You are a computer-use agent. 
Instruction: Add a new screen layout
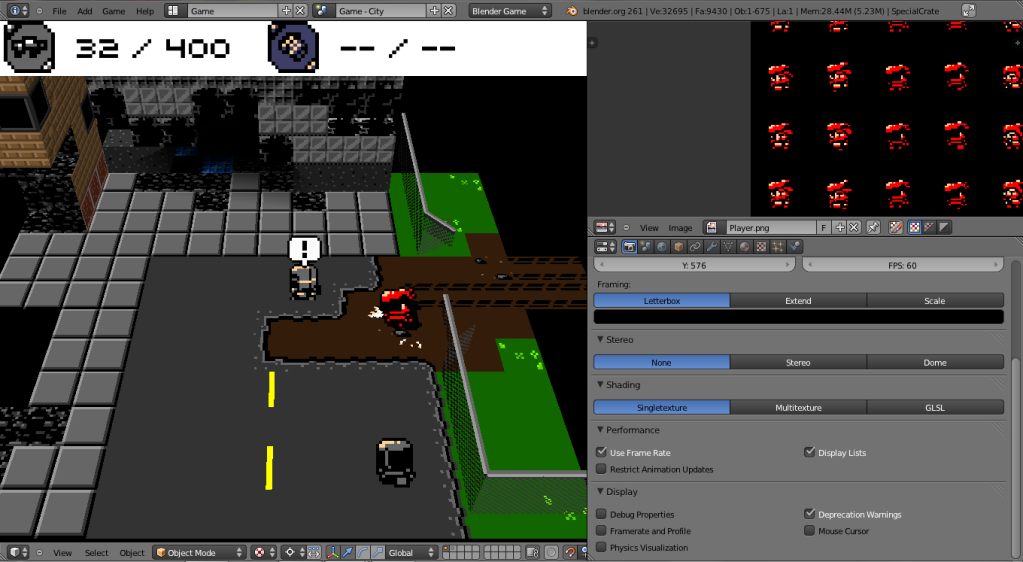[x=286, y=10]
